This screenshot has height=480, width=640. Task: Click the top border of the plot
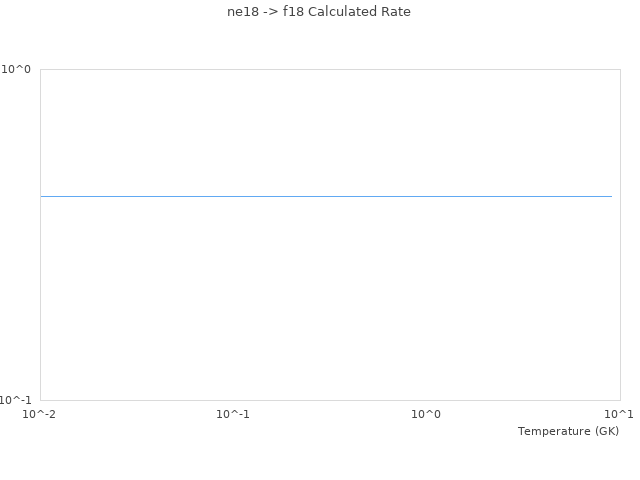330,69
